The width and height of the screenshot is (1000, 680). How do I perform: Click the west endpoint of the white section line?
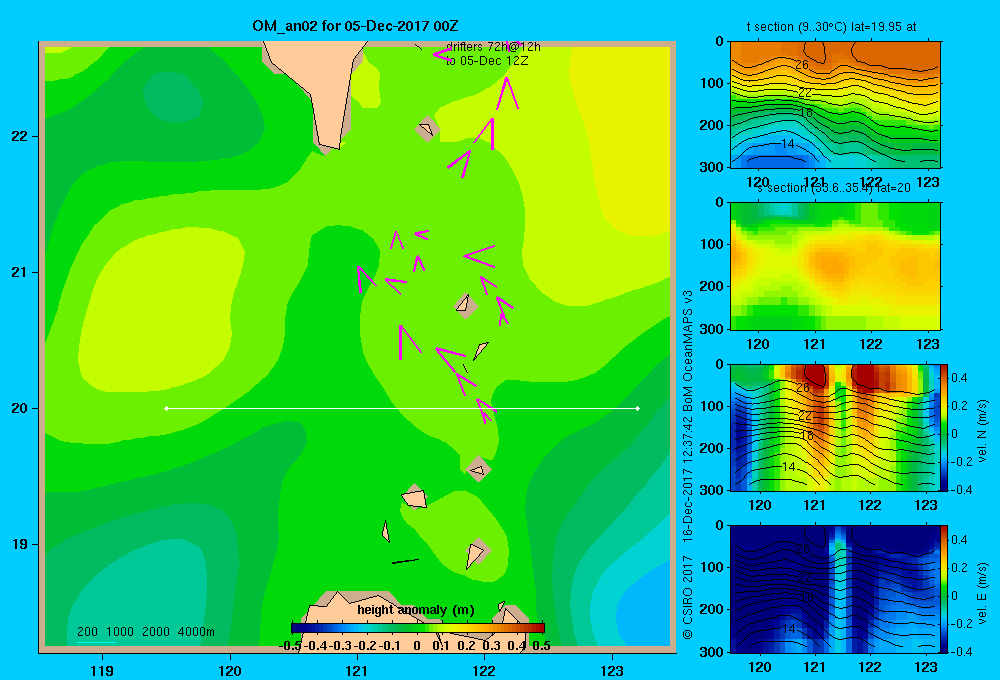coord(166,408)
